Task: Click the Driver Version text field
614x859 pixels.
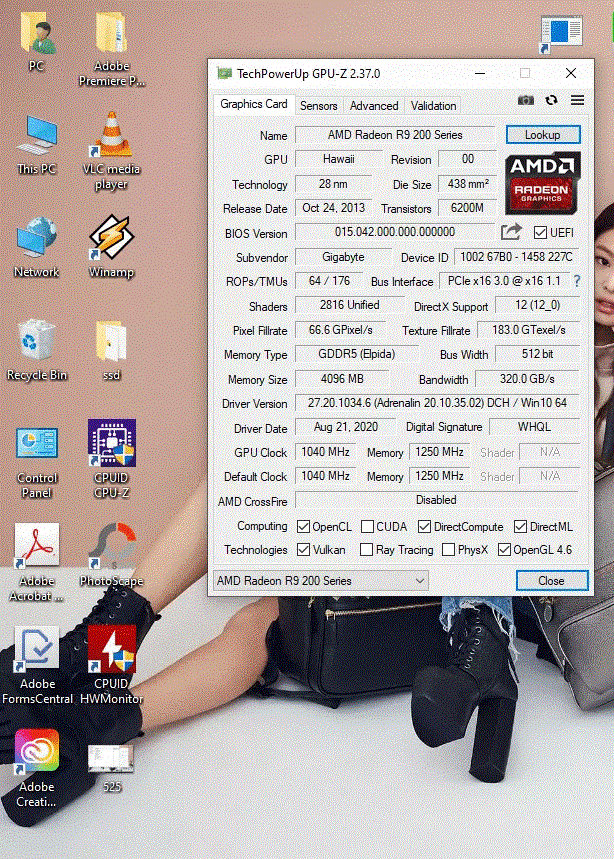Action: 436,403
